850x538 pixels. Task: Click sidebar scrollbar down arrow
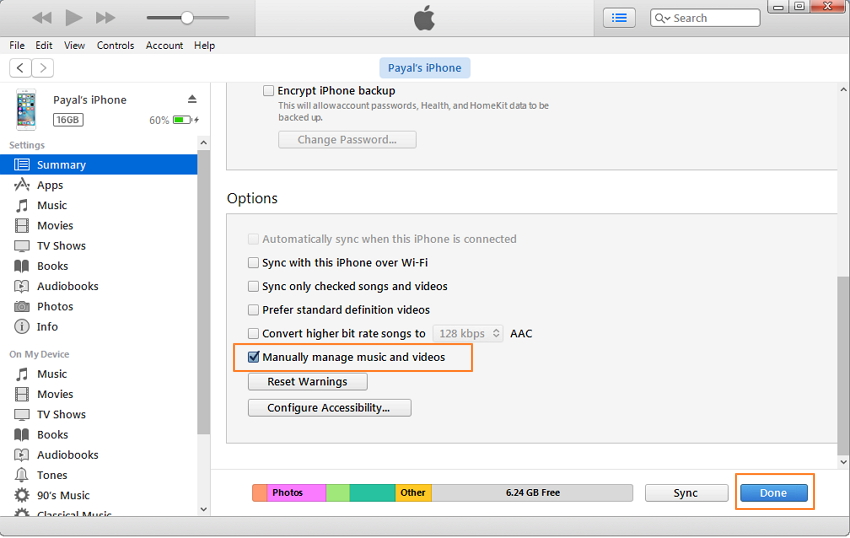coord(203,509)
